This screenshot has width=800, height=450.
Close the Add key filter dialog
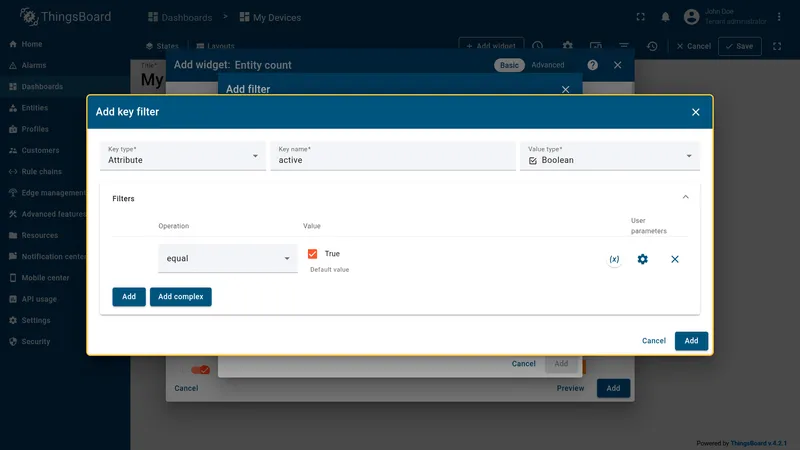click(x=695, y=112)
